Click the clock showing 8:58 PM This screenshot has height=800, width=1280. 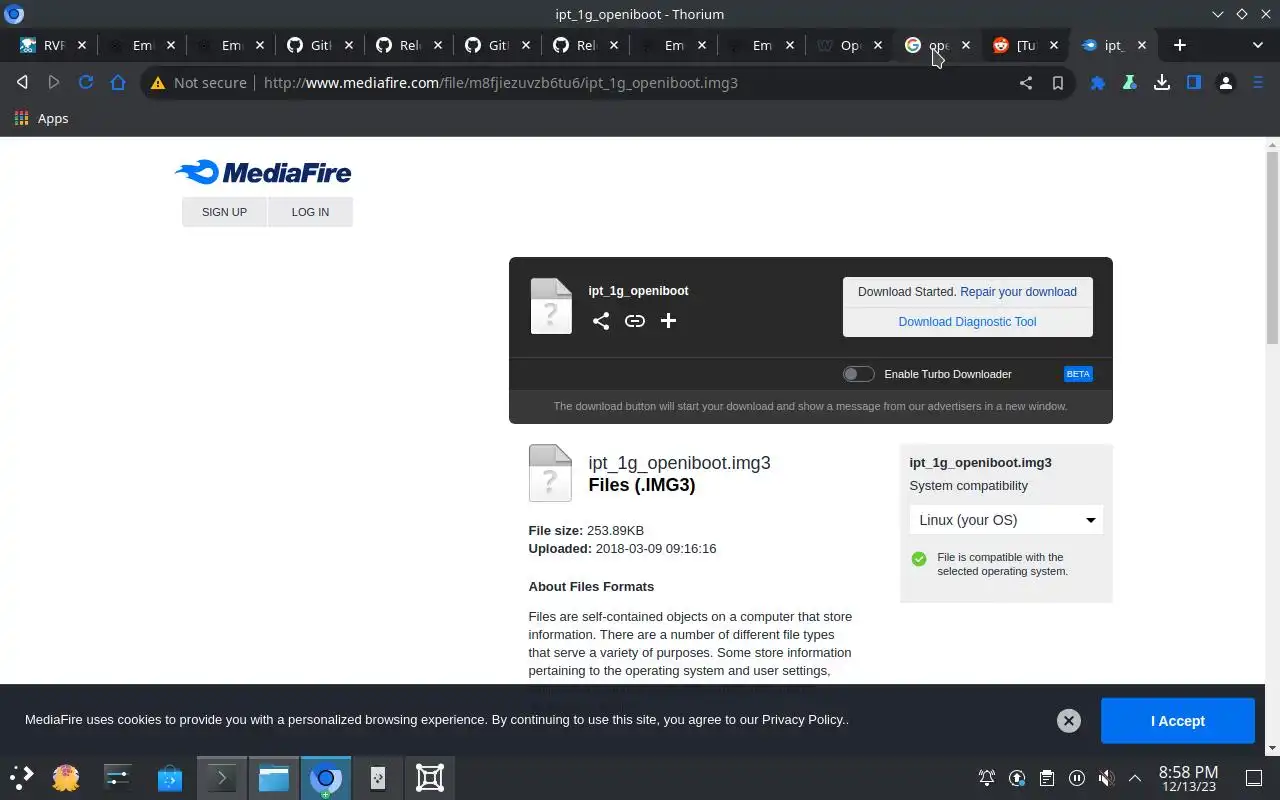pos(1188,777)
